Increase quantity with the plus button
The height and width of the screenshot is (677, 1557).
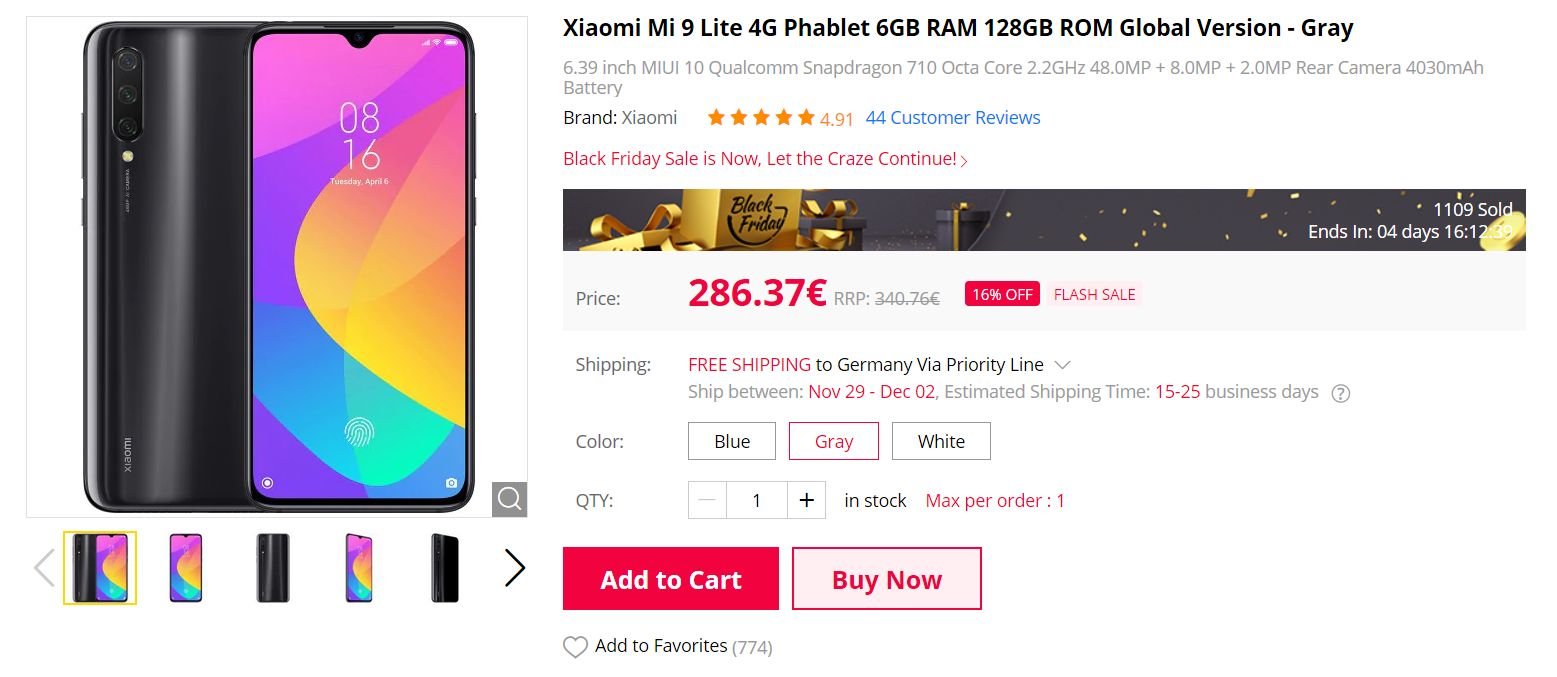806,500
